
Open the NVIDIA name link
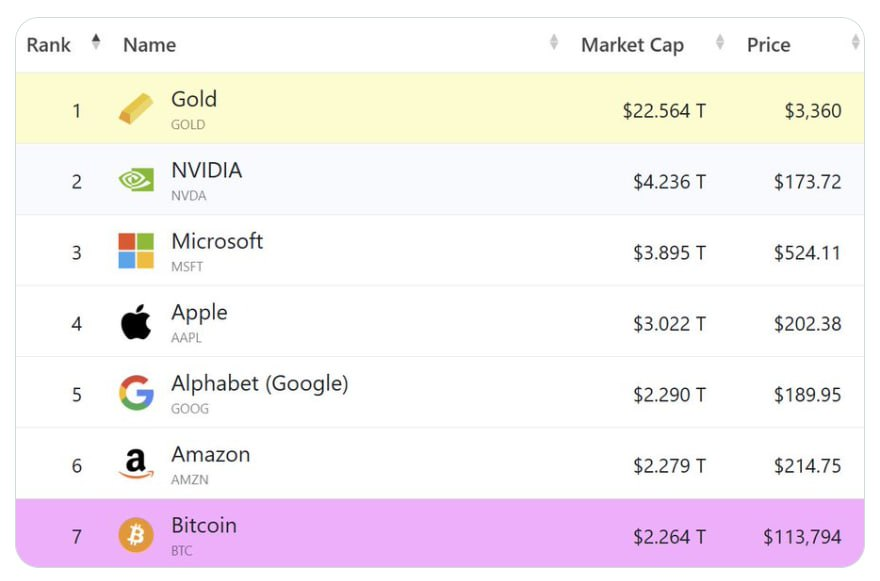[x=206, y=171]
